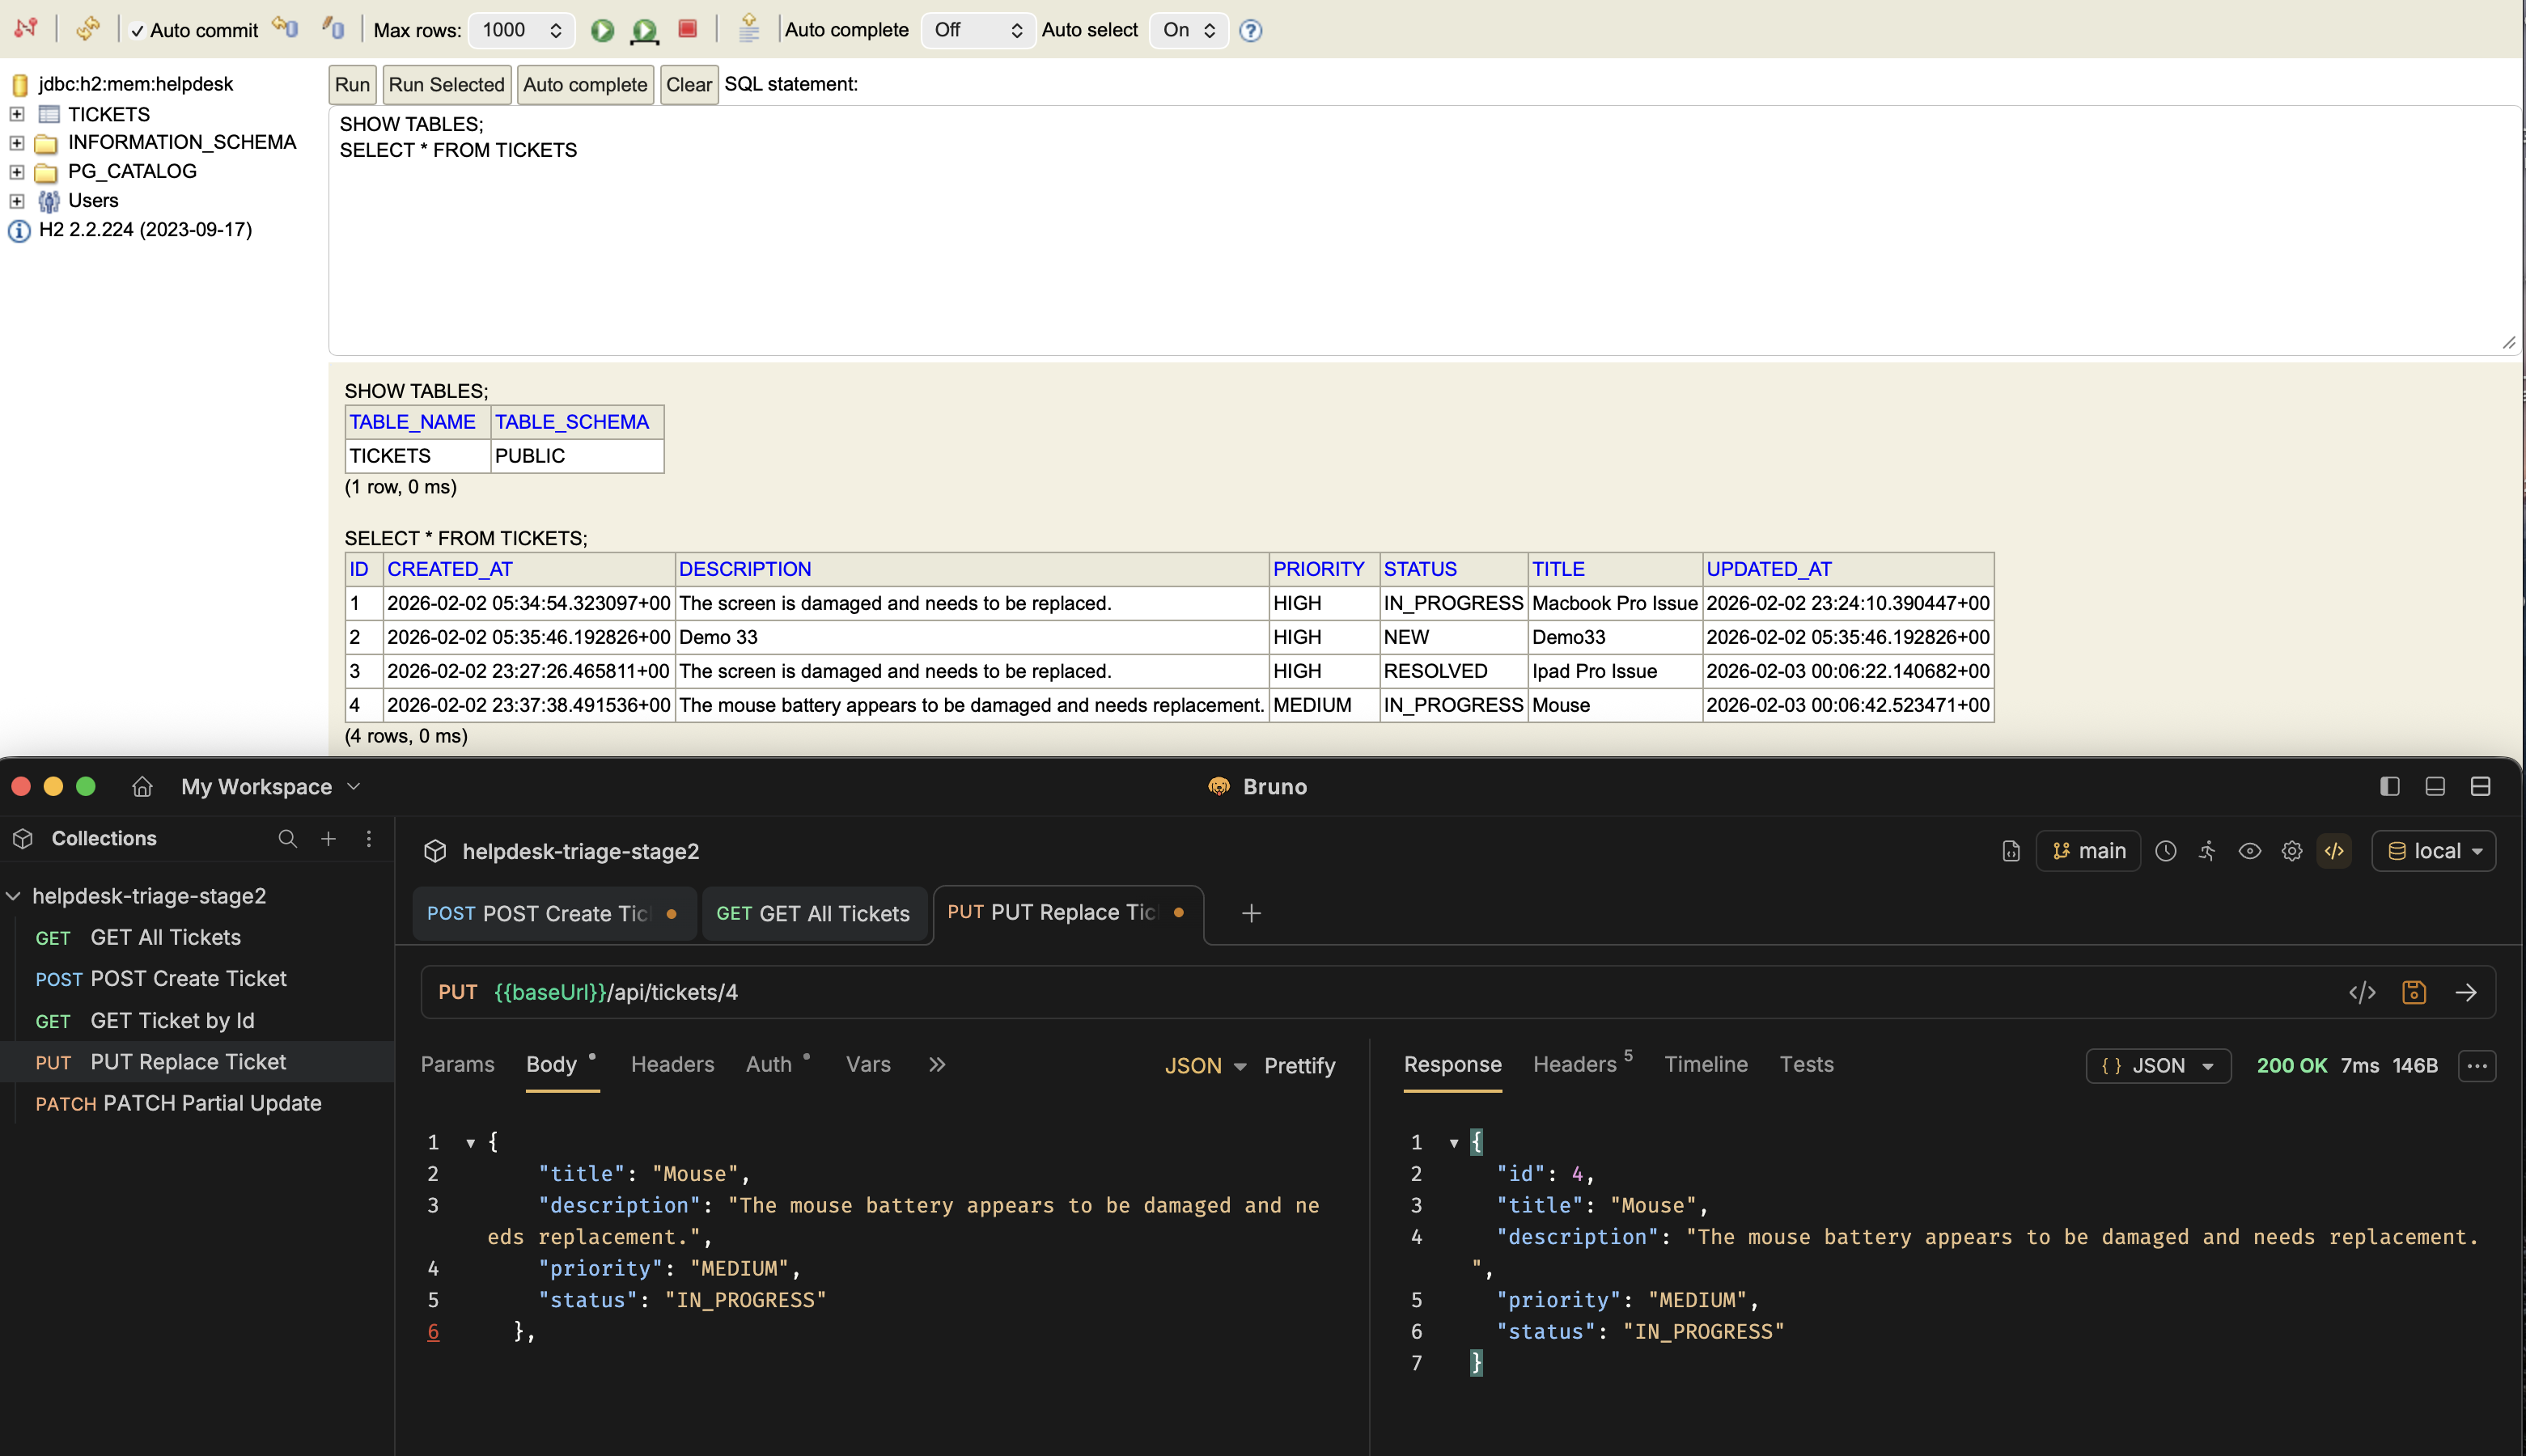Click the eye preview icon in Bruno toolbar
Screen dimensions: 2526x1456
coord(2249,851)
